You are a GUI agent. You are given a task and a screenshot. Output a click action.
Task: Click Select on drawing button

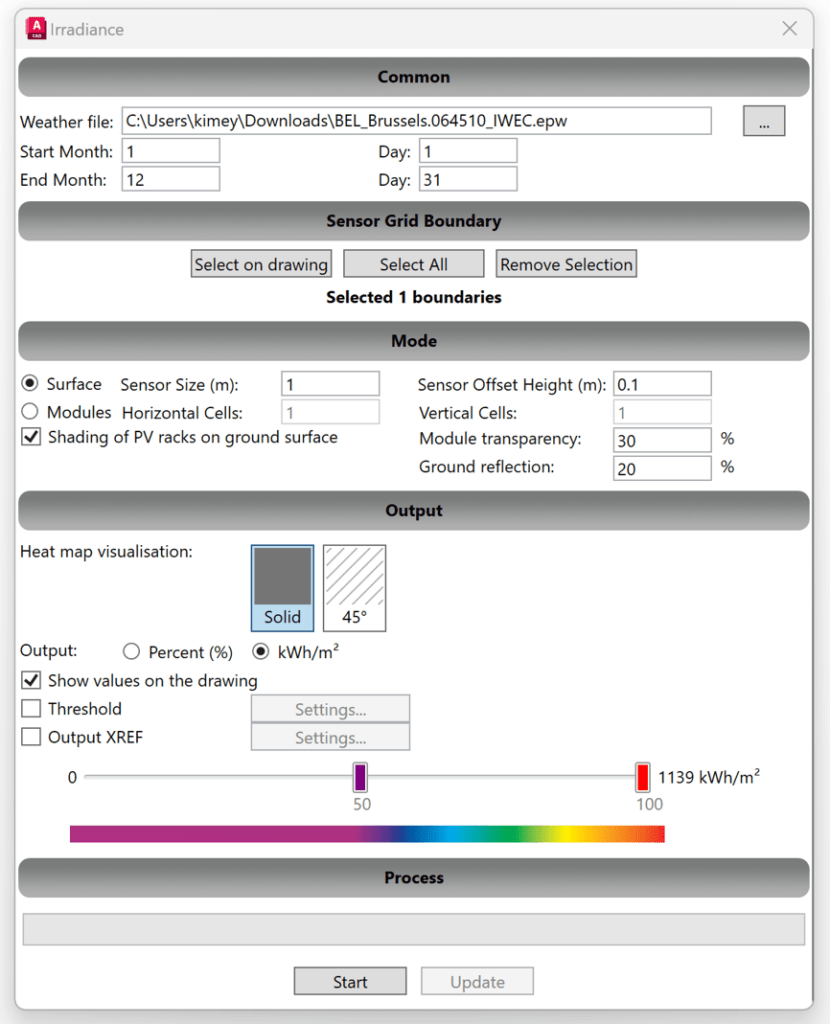pos(261,264)
